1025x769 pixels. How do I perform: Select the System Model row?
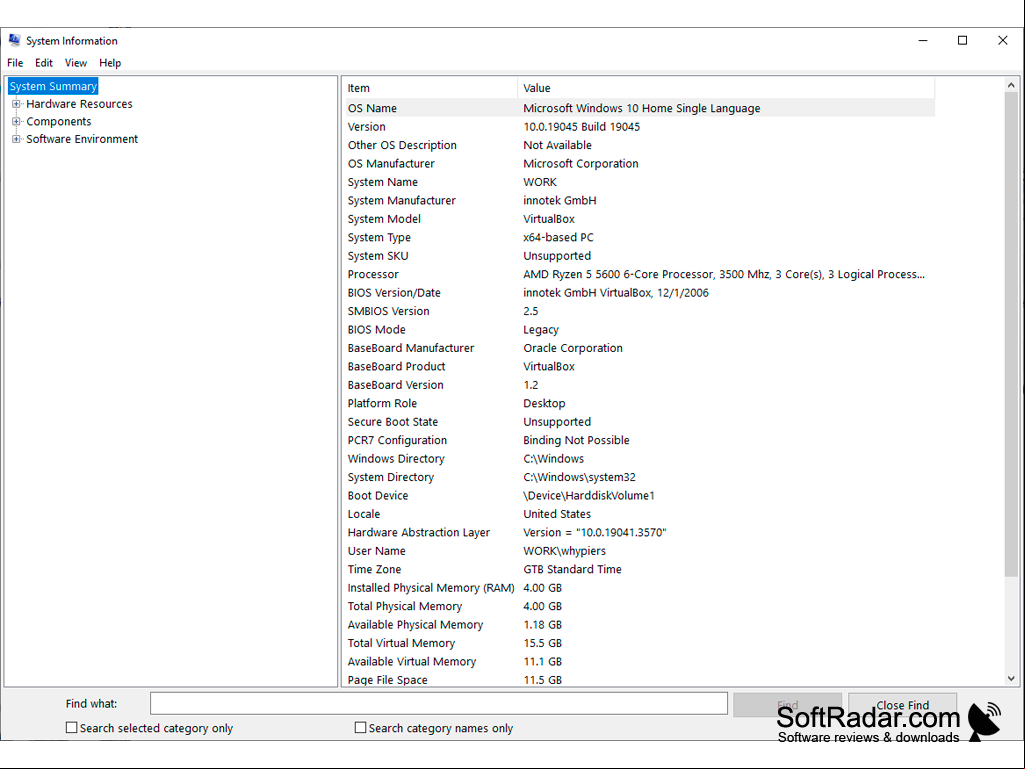tap(641, 219)
